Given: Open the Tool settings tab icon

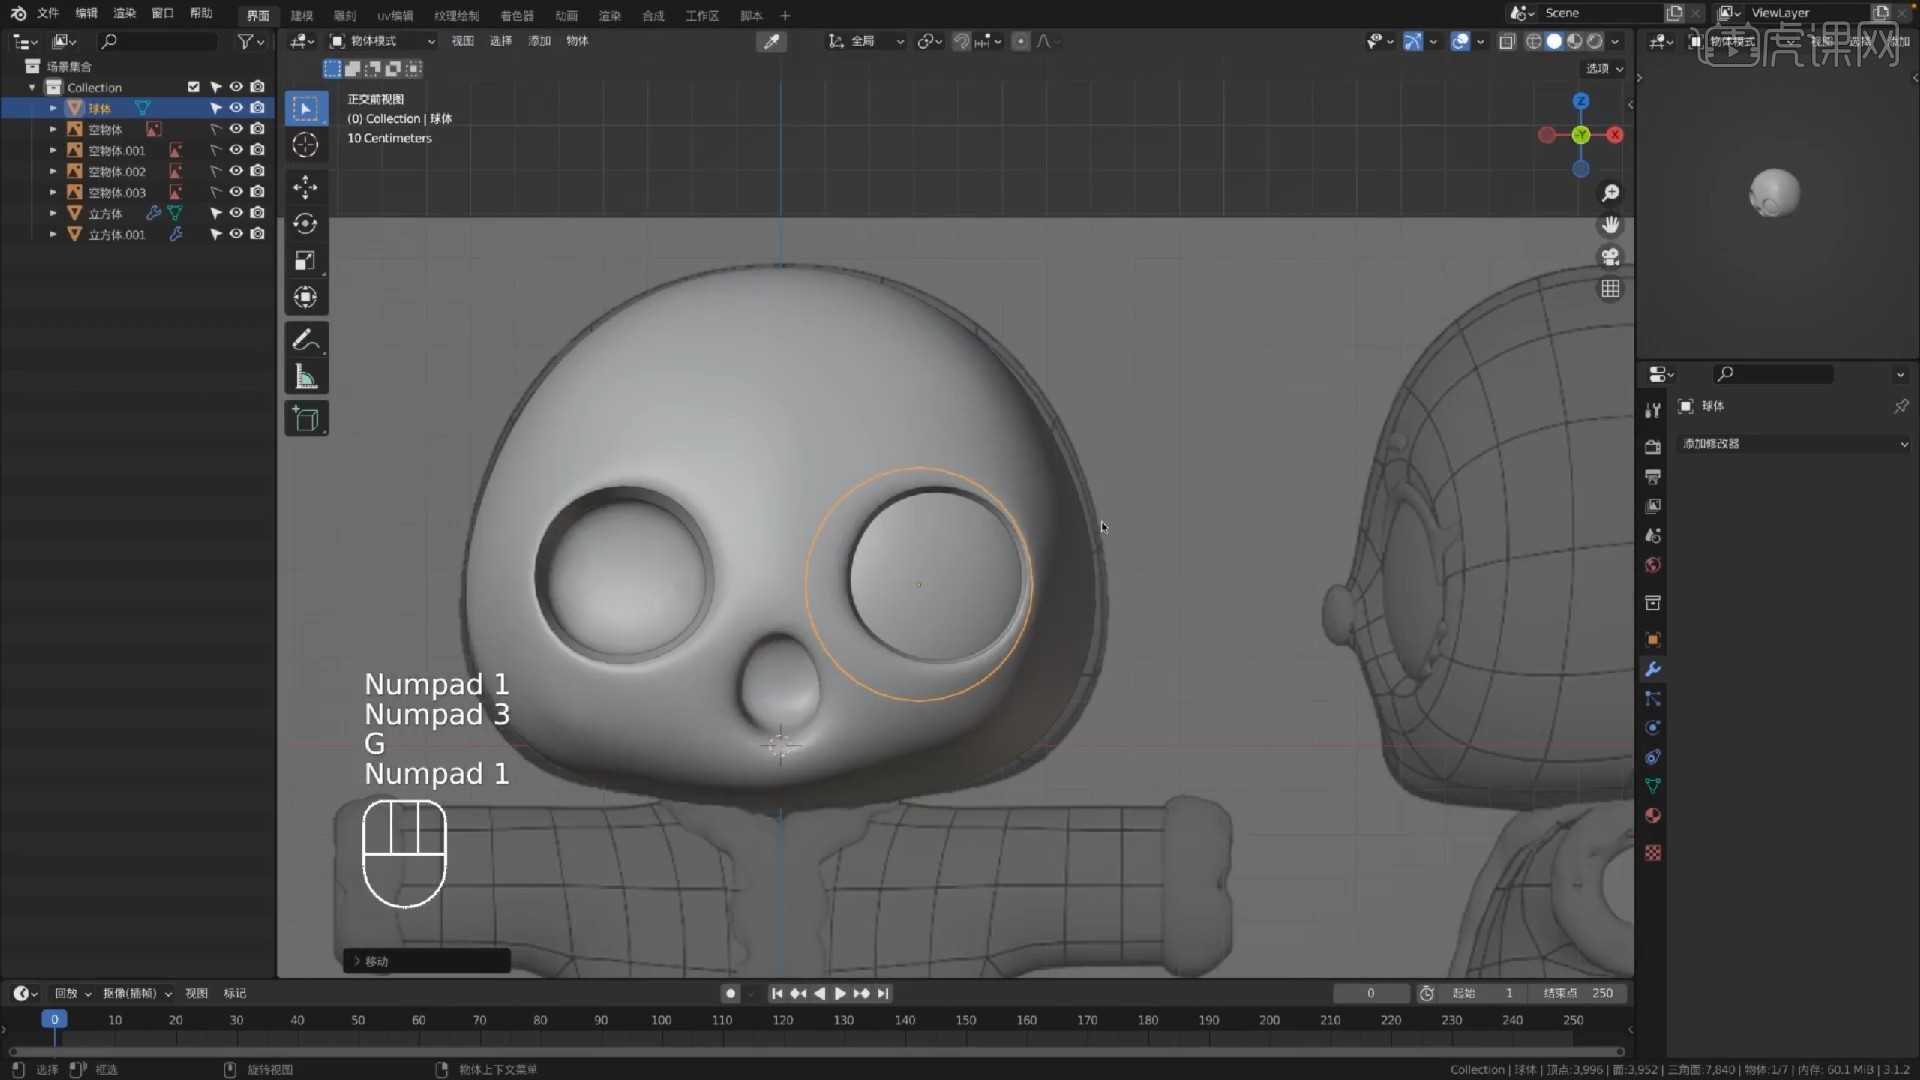Looking at the screenshot, I should click(1653, 410).
